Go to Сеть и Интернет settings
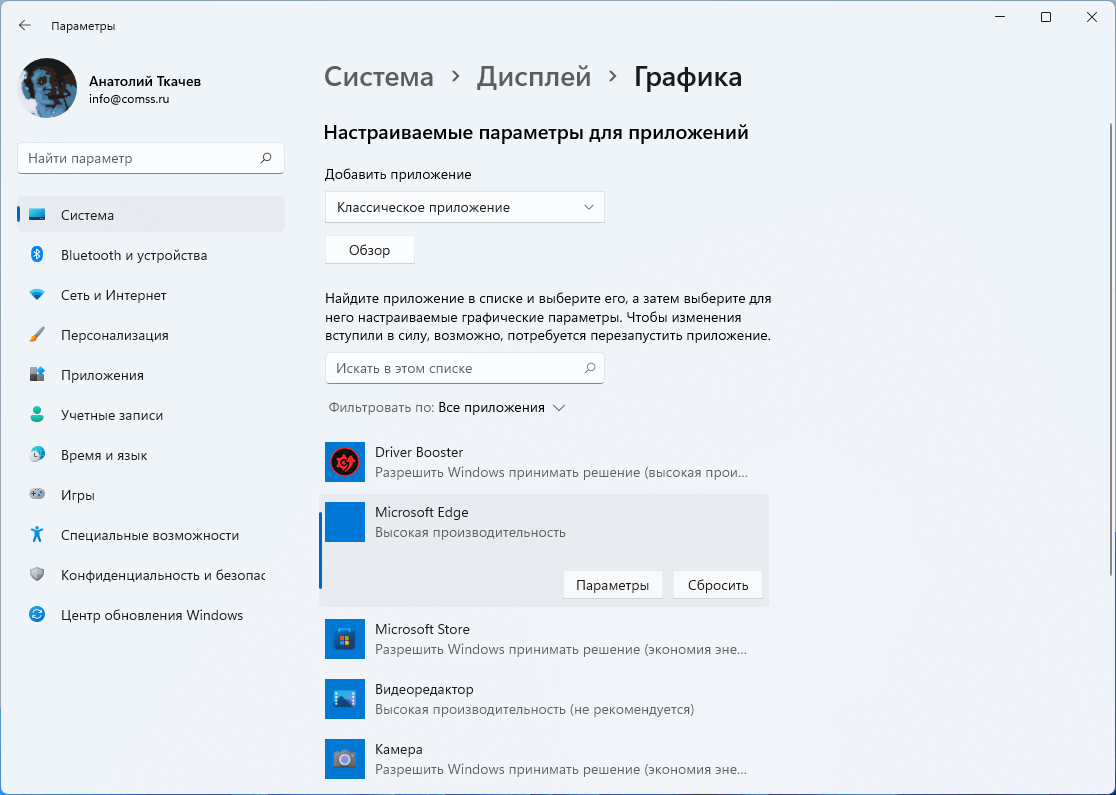1116x795 pixels. click(x=151, y=295)
